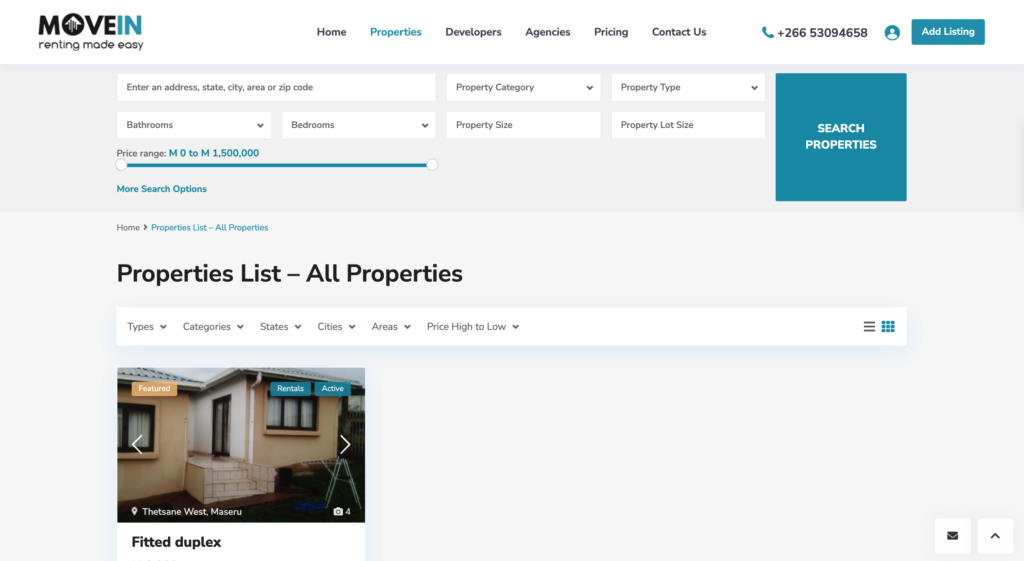This screenshot has height=561, width=1024.
Task: Focus the Property Size input field
Action: point(524,125)
